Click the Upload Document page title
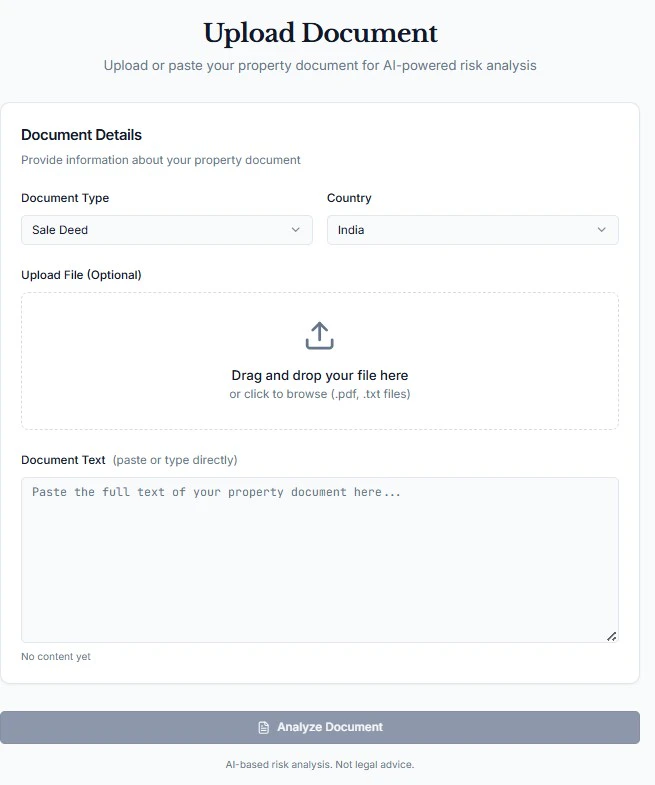 320,33
